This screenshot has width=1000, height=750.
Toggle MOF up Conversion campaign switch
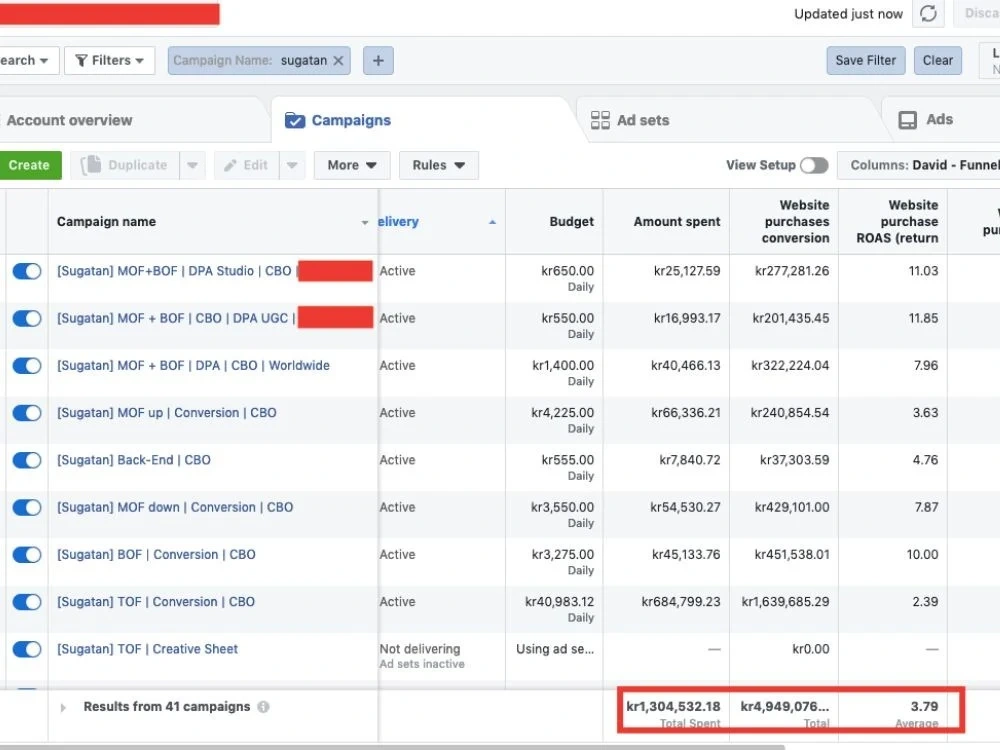click(x=27, y=413)
